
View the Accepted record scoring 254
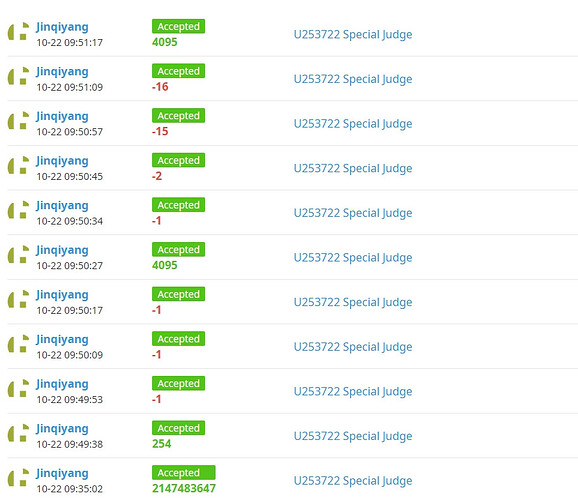point(178,428)
